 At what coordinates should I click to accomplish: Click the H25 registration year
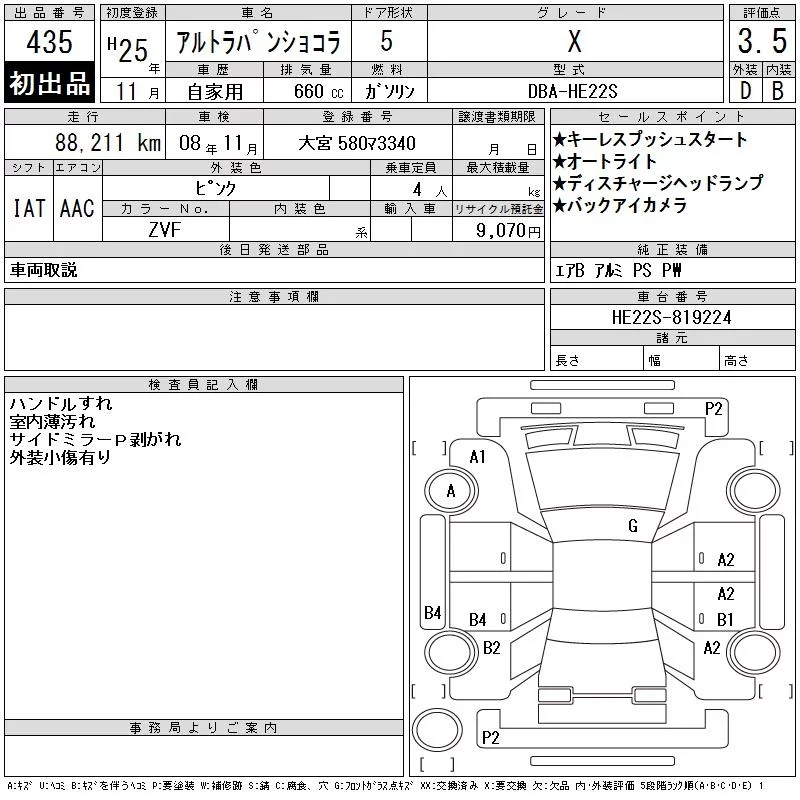[x=128, y=51]
